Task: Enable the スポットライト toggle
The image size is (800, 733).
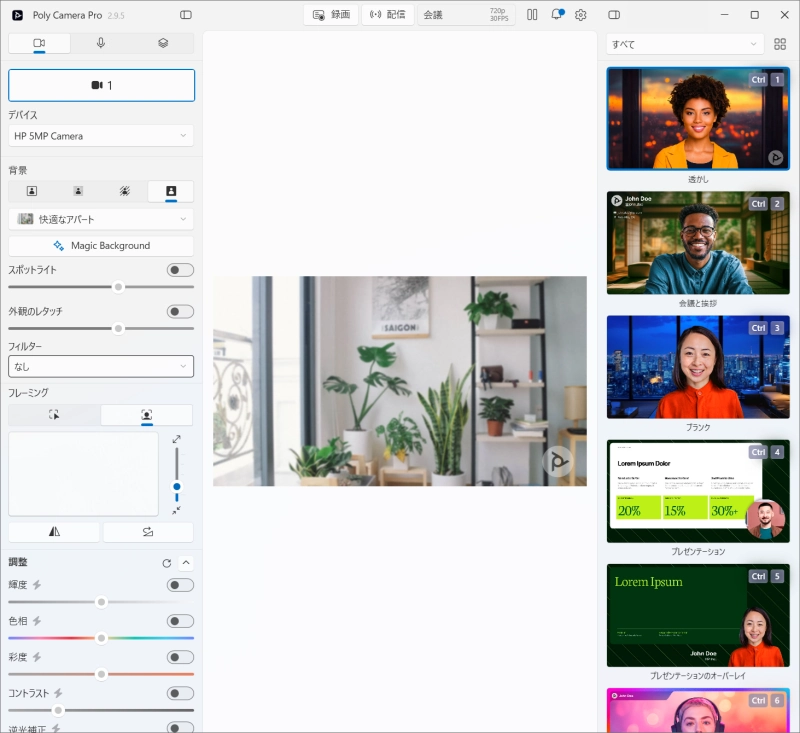Action: click(x=180, y=270)
